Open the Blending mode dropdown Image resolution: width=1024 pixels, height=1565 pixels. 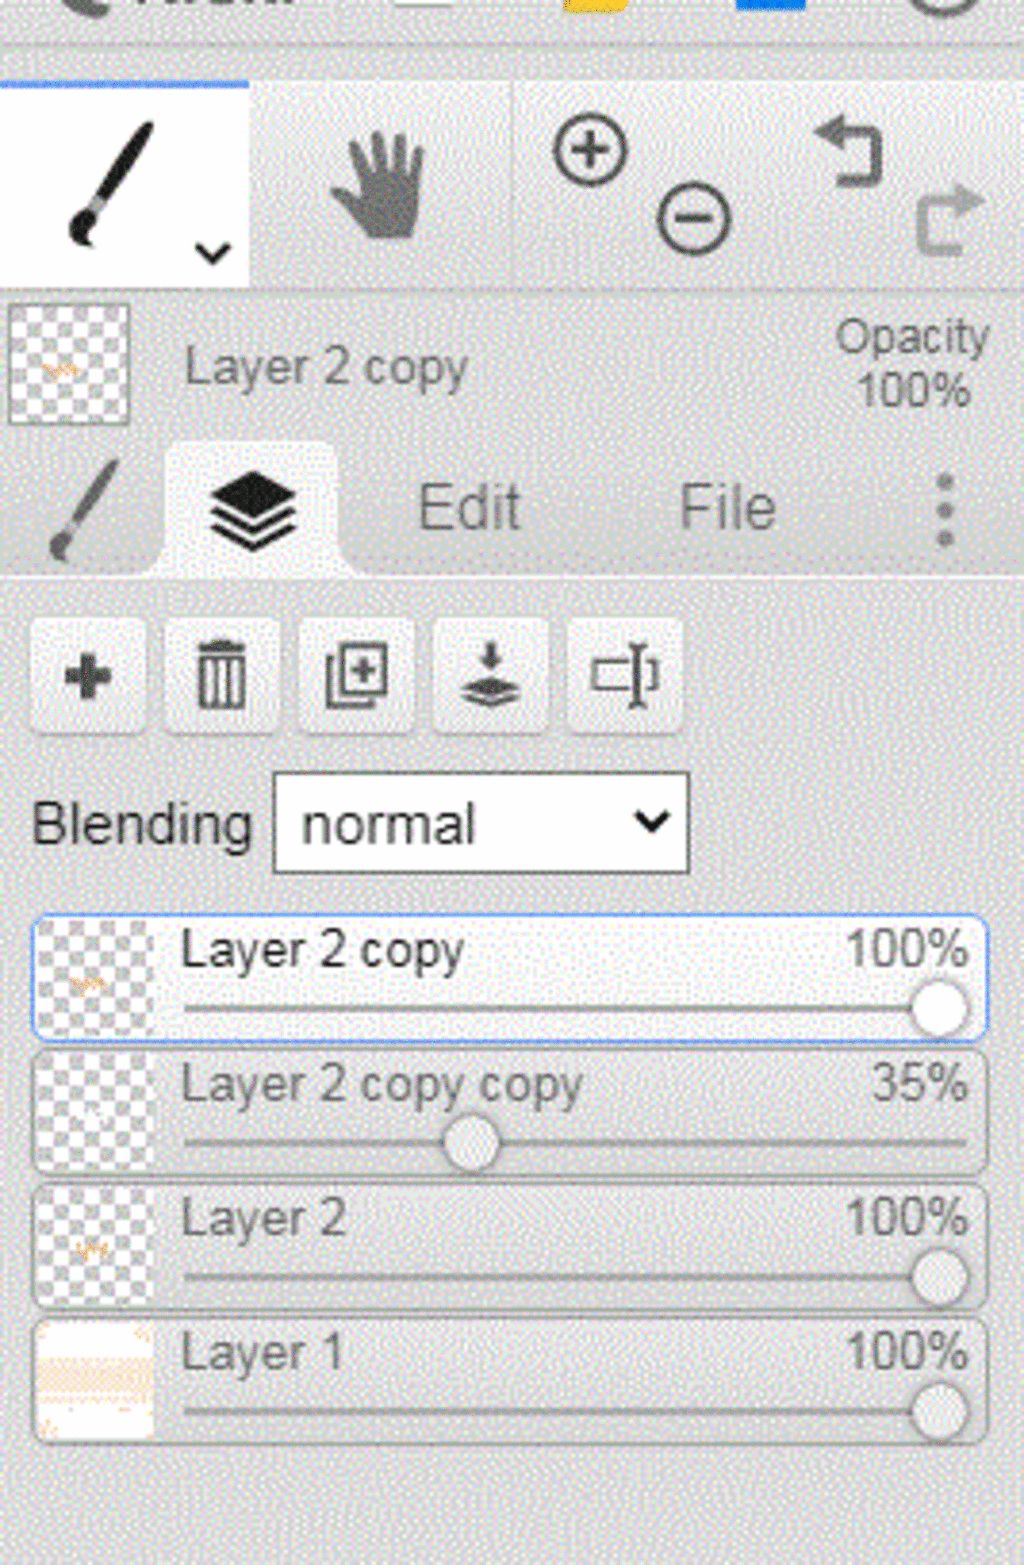click(481, 823)
